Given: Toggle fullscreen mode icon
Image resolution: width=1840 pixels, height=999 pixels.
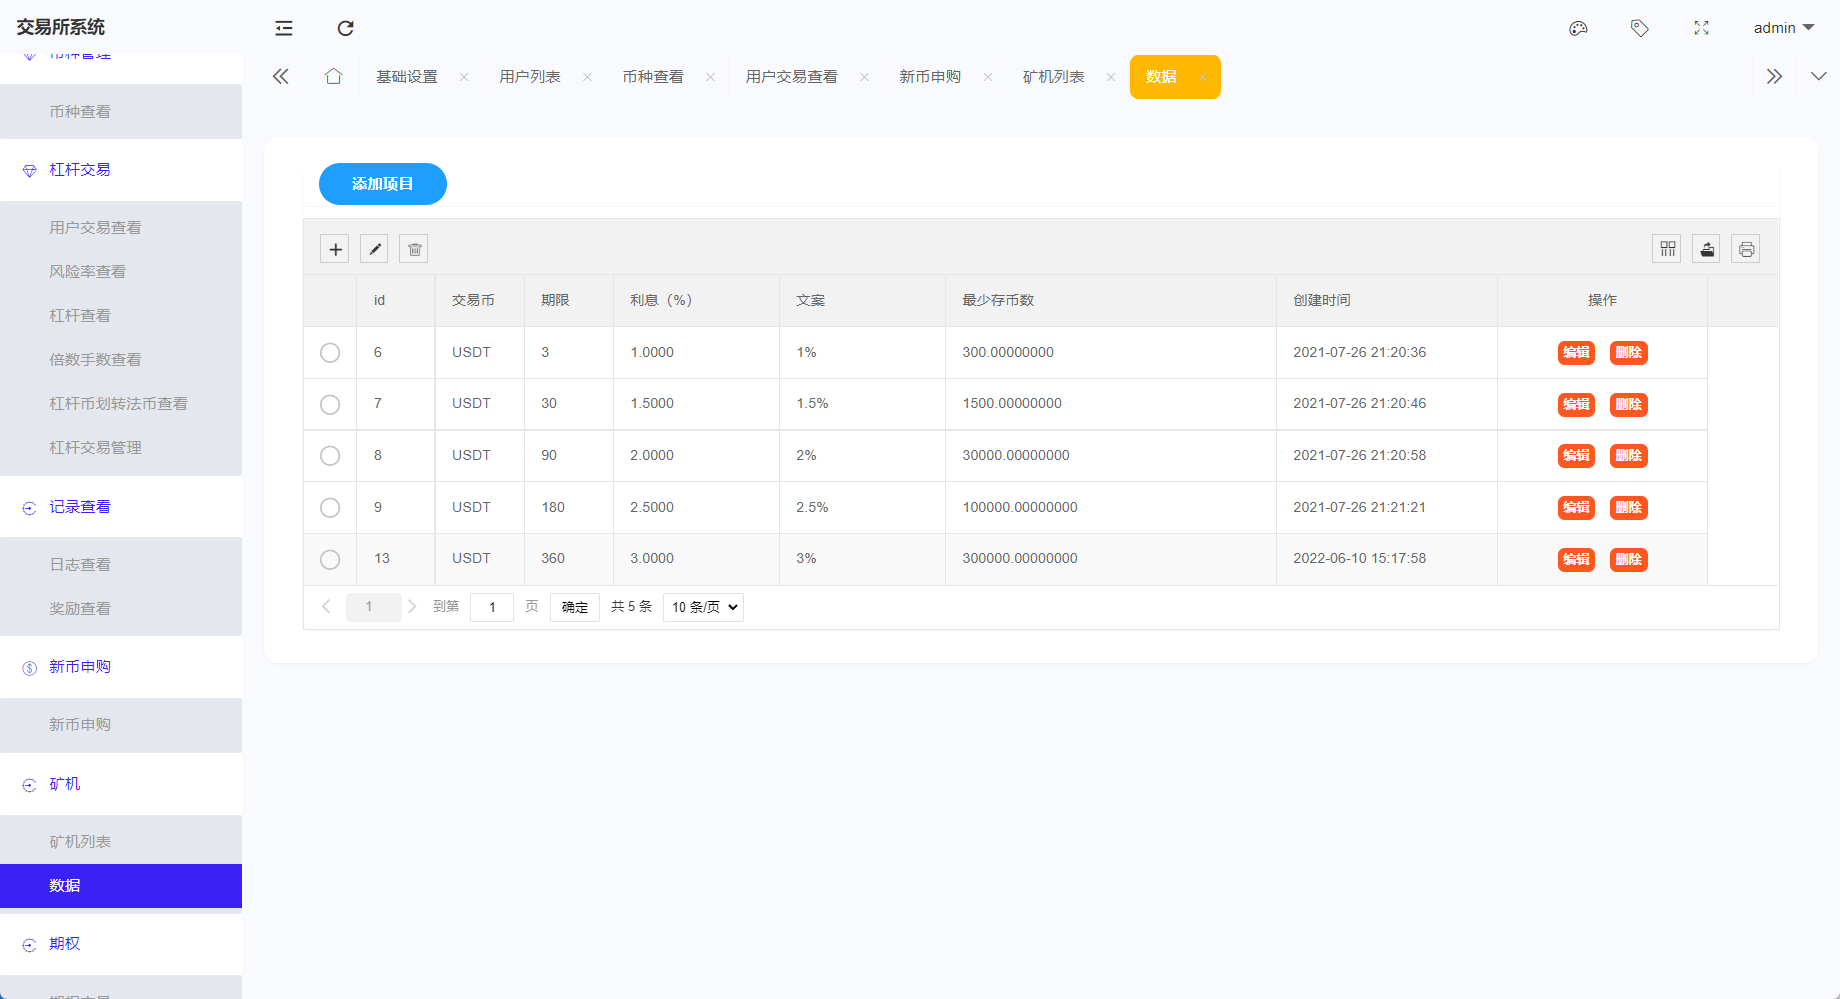Looking at the screenshot, I should point(1701,28).
